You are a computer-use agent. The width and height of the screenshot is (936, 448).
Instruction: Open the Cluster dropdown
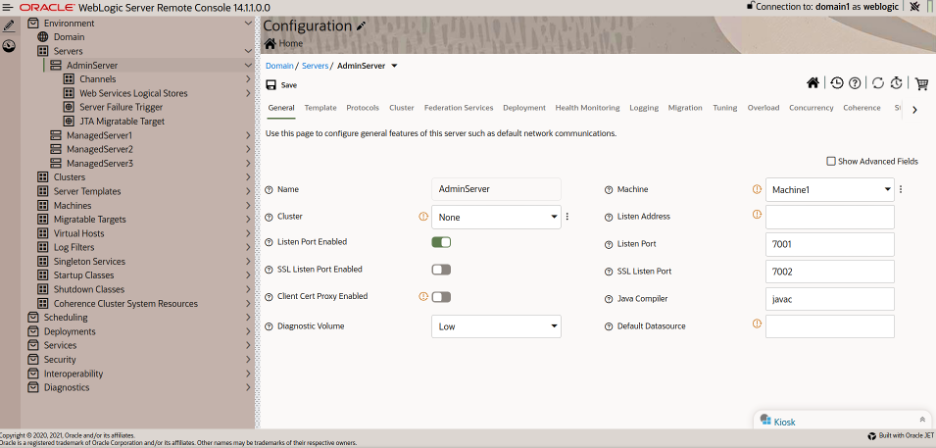click(496, 217)
